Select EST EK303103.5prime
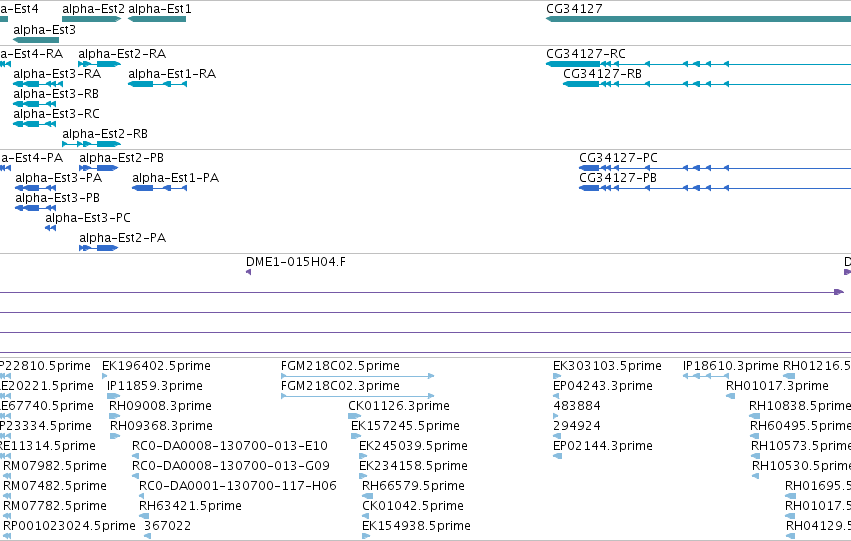 point(557,376)
